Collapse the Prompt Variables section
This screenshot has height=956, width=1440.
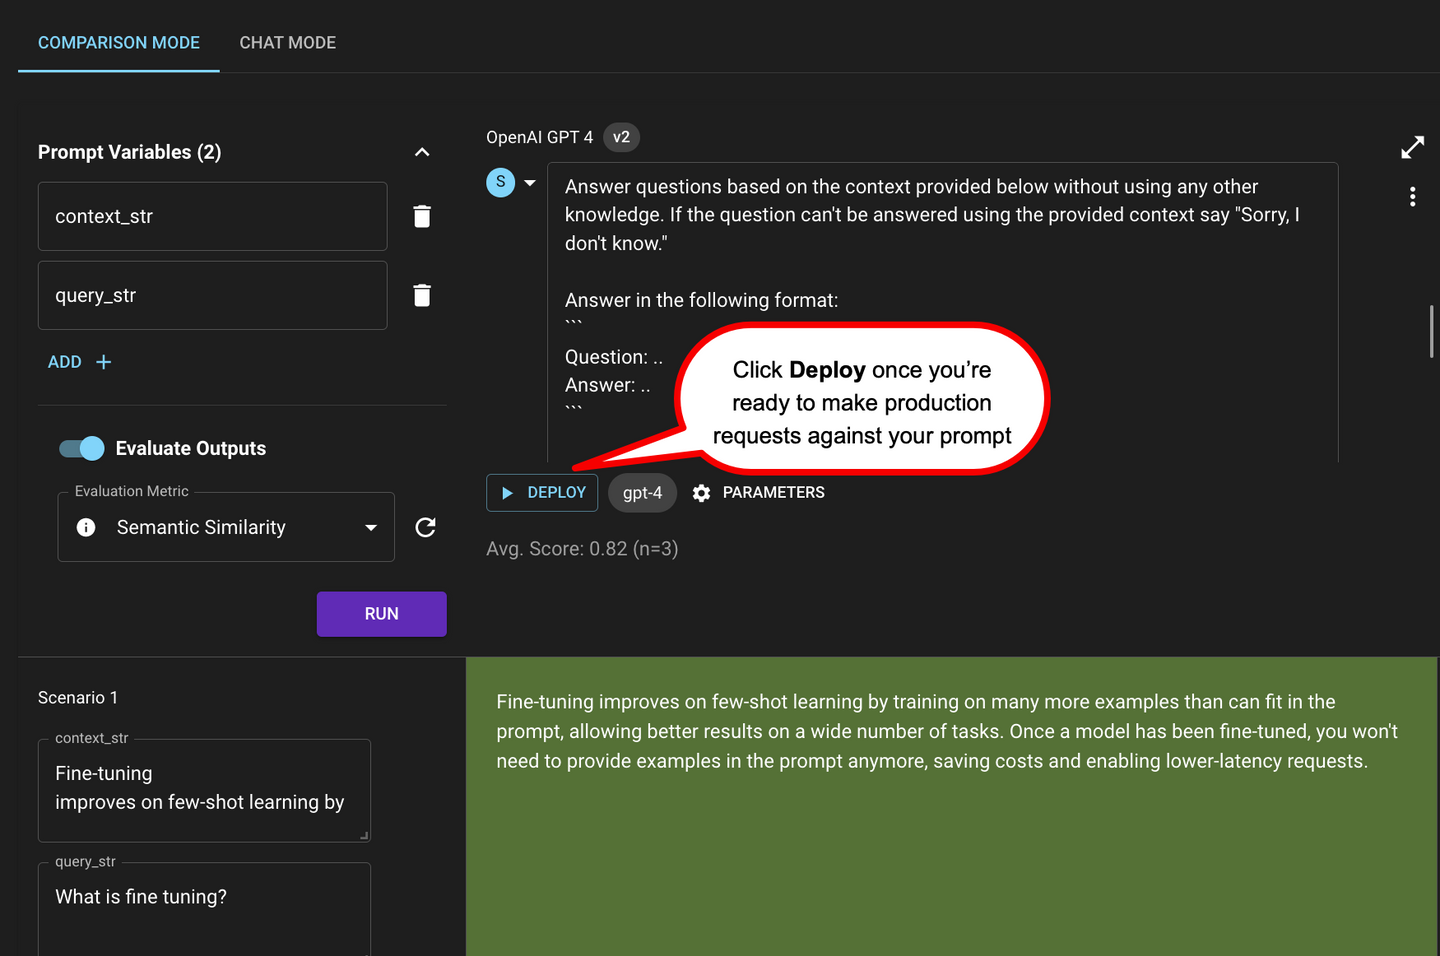click(422, 152)
